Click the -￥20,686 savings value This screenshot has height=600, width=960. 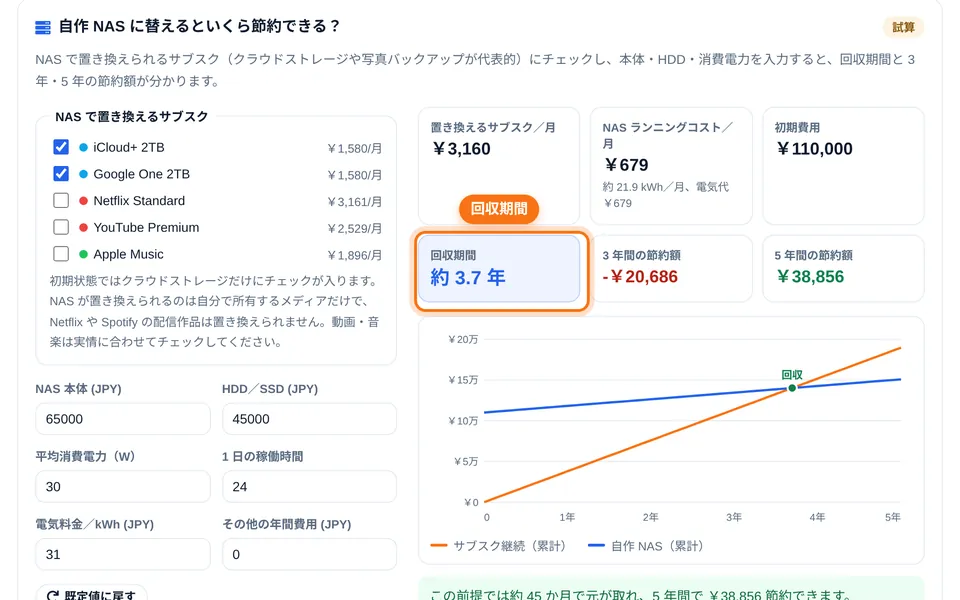coord(640,277)
